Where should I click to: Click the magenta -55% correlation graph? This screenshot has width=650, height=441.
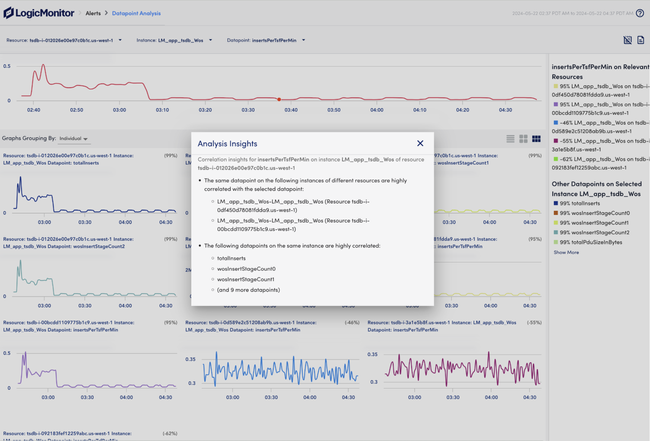pos(462,370)
